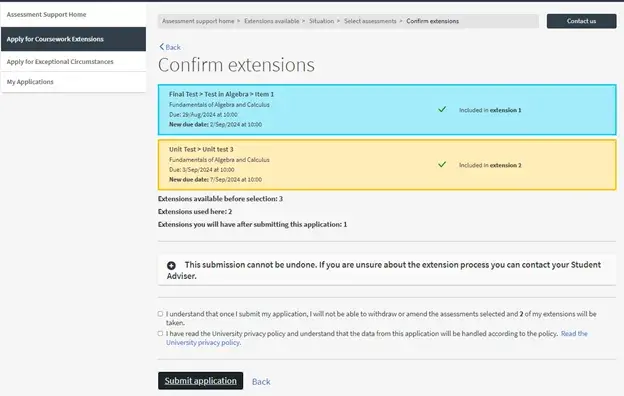The width and height of the screenshot is (624, 396).
Task: Click the Confirm extensions heading
Action: pos(236,65)
